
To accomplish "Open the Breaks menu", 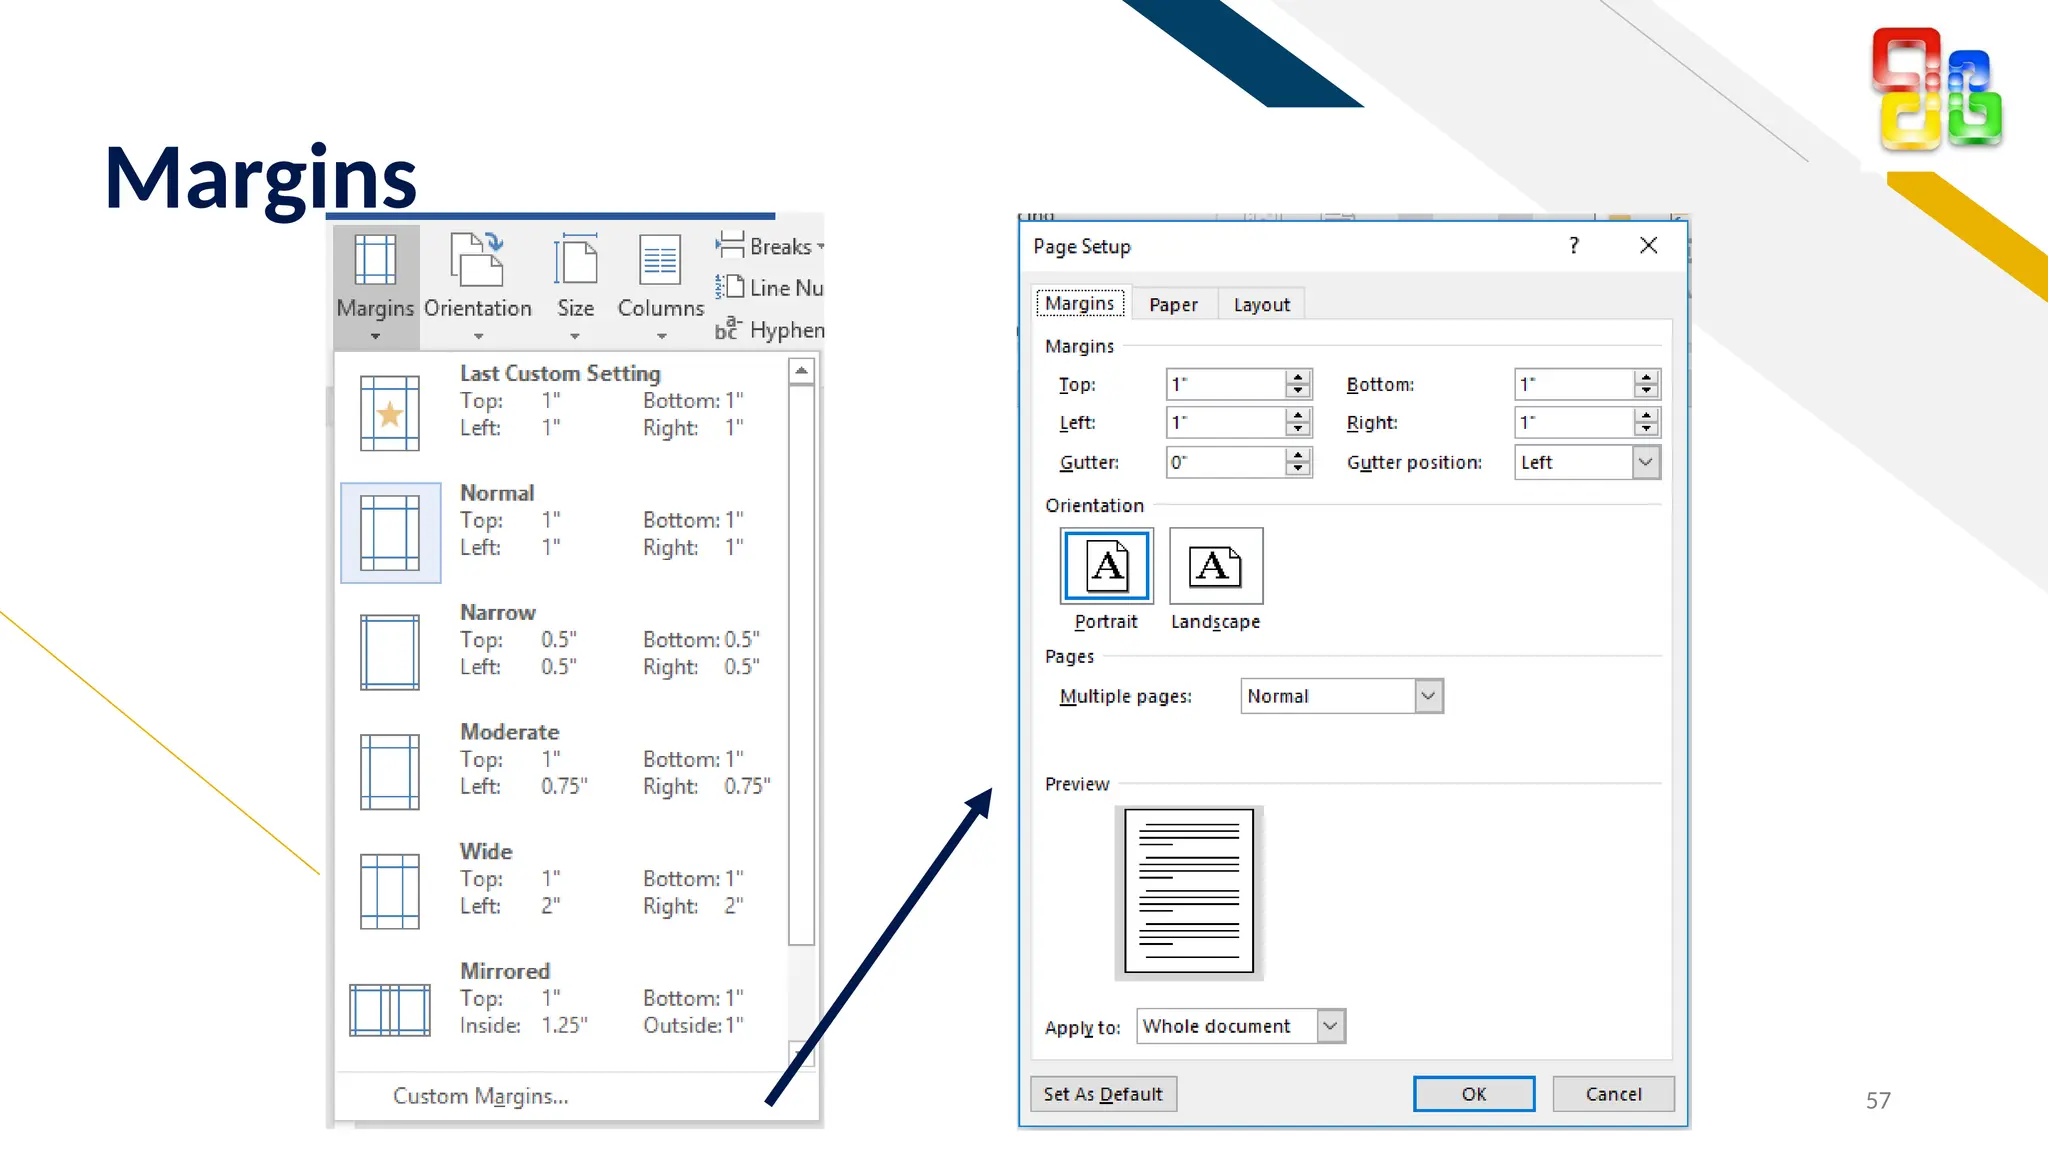I will coord(770,246).
